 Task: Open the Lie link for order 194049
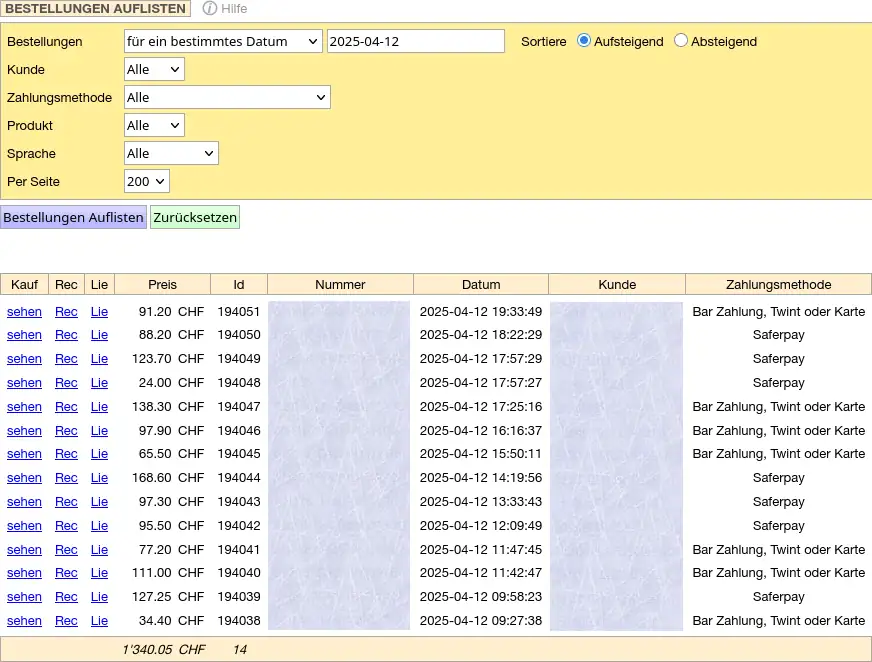pos(99,359)
